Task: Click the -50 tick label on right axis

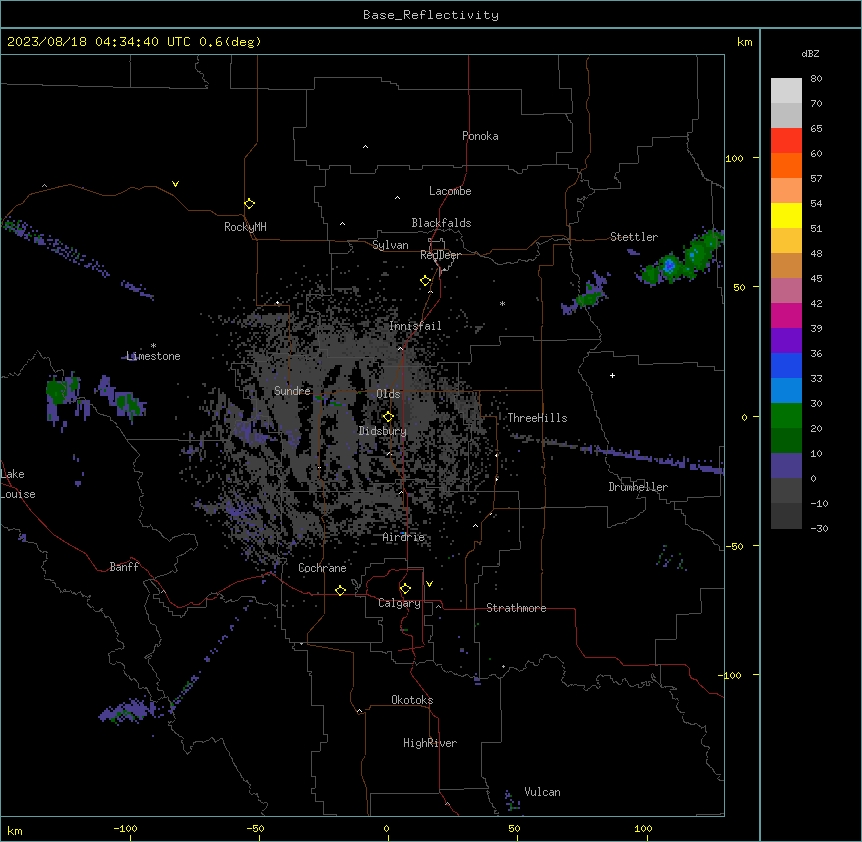Action: tap(734, 546)
